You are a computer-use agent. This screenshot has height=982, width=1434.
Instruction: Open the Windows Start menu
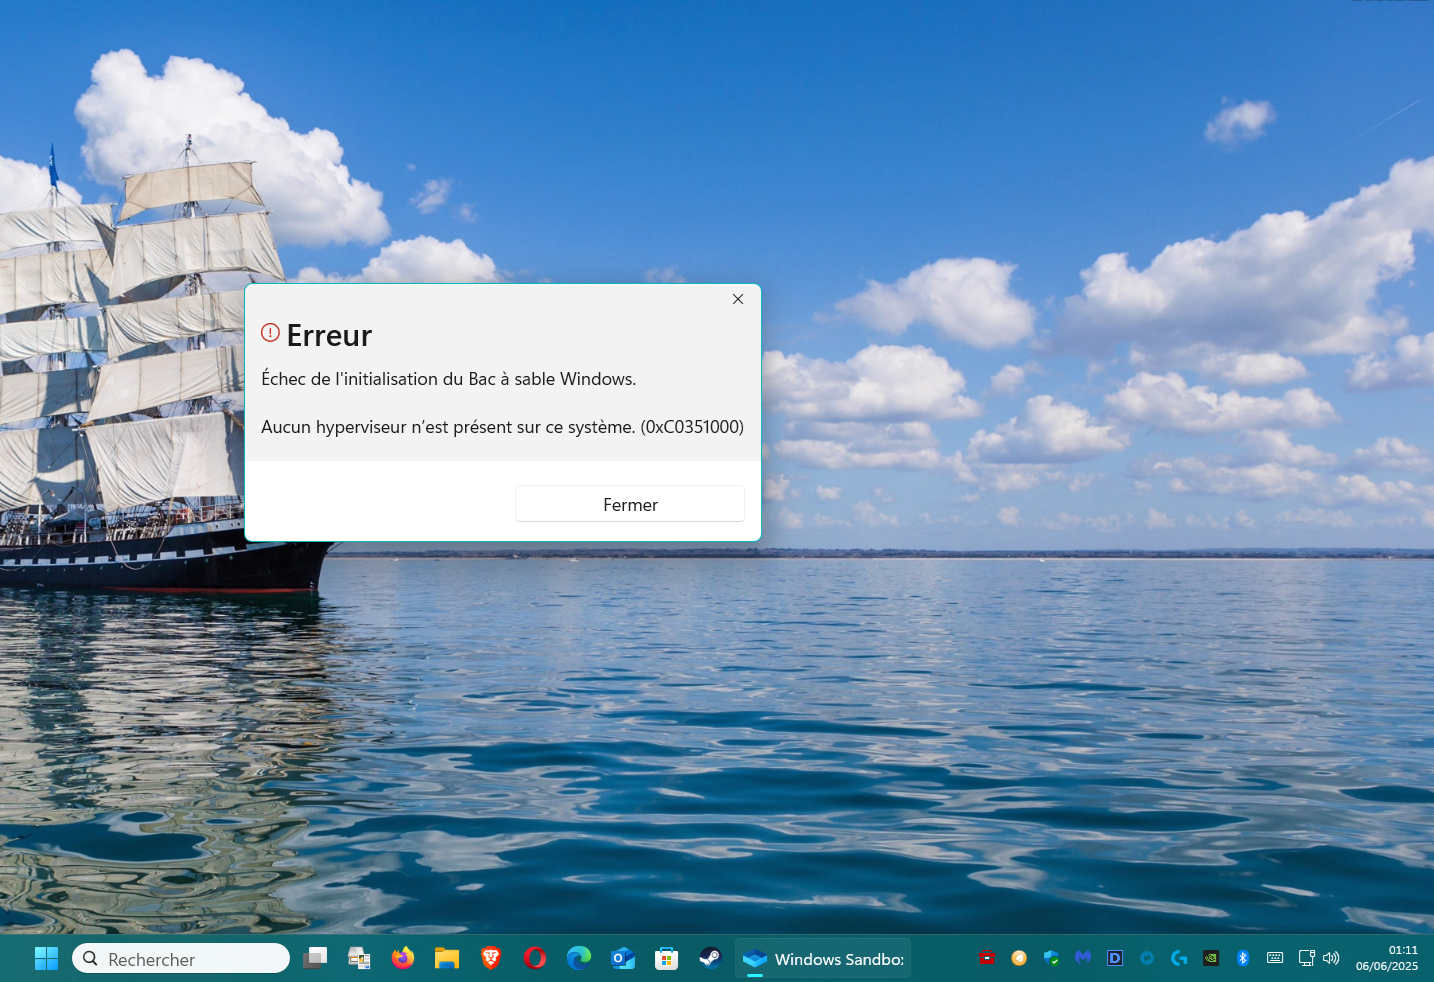(x=46, y=958)
